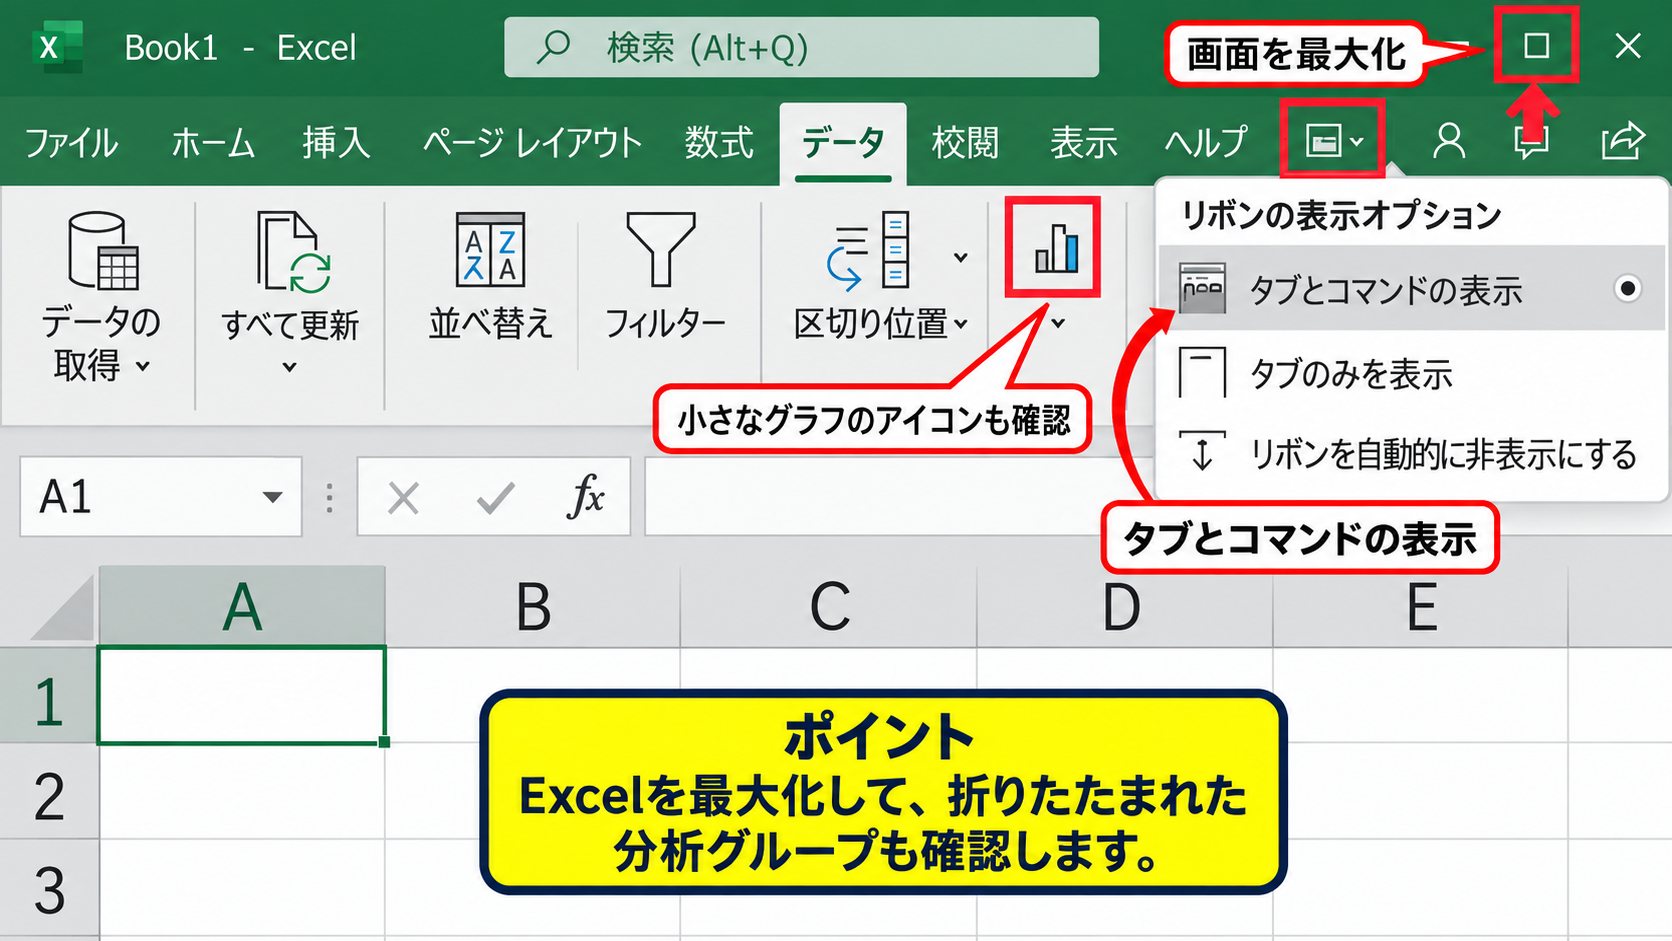Click the user account profile icon
The width and height of the screenshot is (1672, 941).
click(1448, 141)
